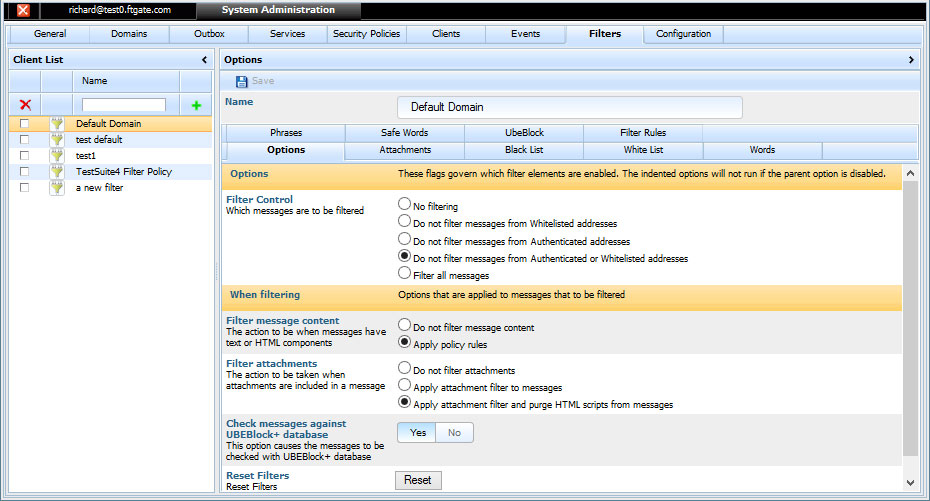Click the Name filter input in Client List
930x501 pixels.
point(123,105)
